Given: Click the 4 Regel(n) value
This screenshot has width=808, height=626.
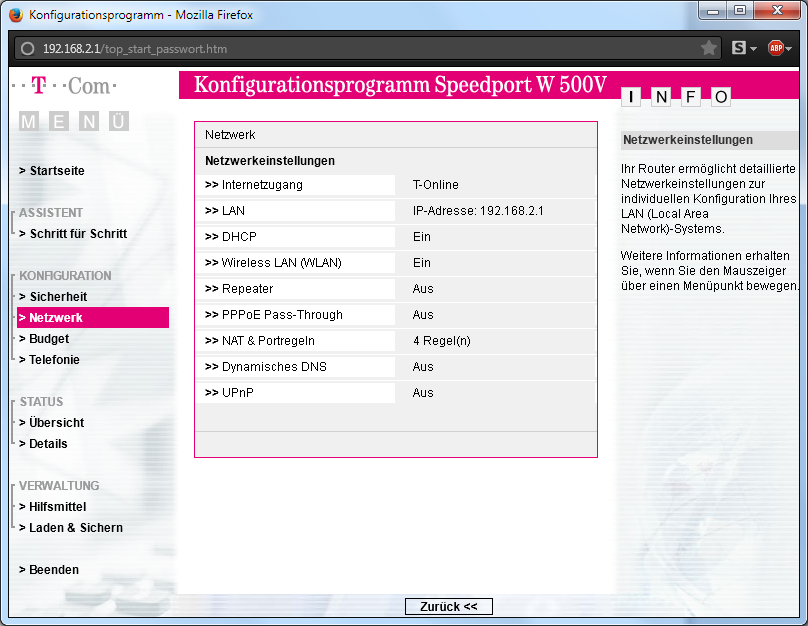Looking at the screenshot, I should 442,341.
